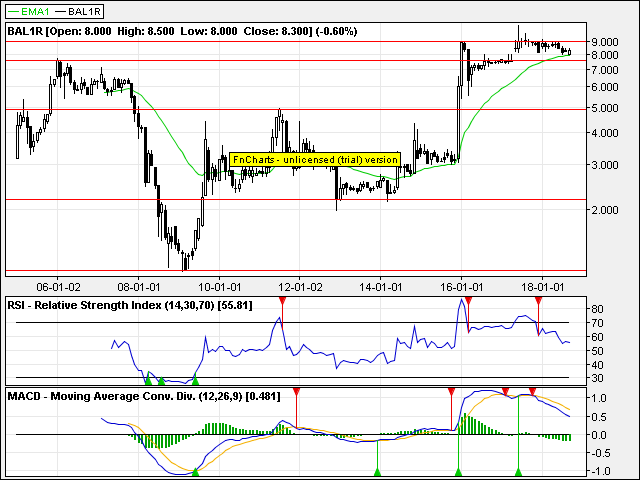Click the MACD axis value 1.0
640x480 pixels.
click(599, 398)
